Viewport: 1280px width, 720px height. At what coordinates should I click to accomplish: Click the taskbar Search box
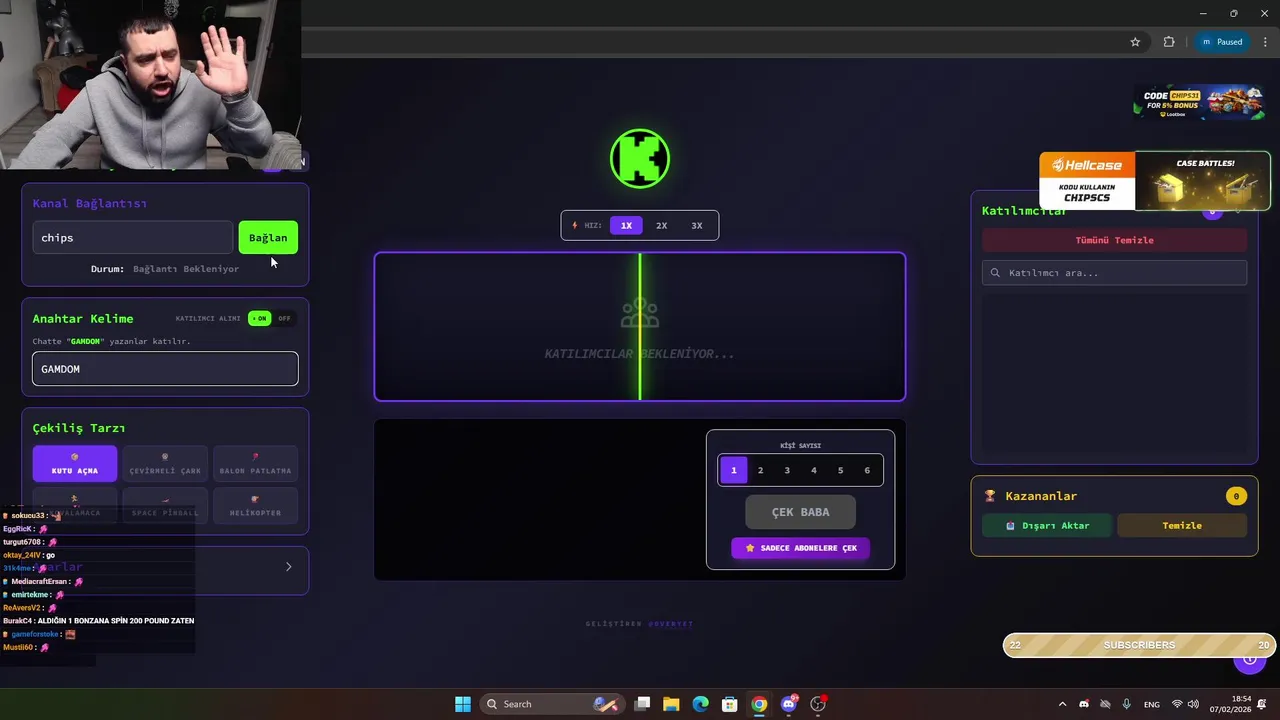tap(552, 704)
